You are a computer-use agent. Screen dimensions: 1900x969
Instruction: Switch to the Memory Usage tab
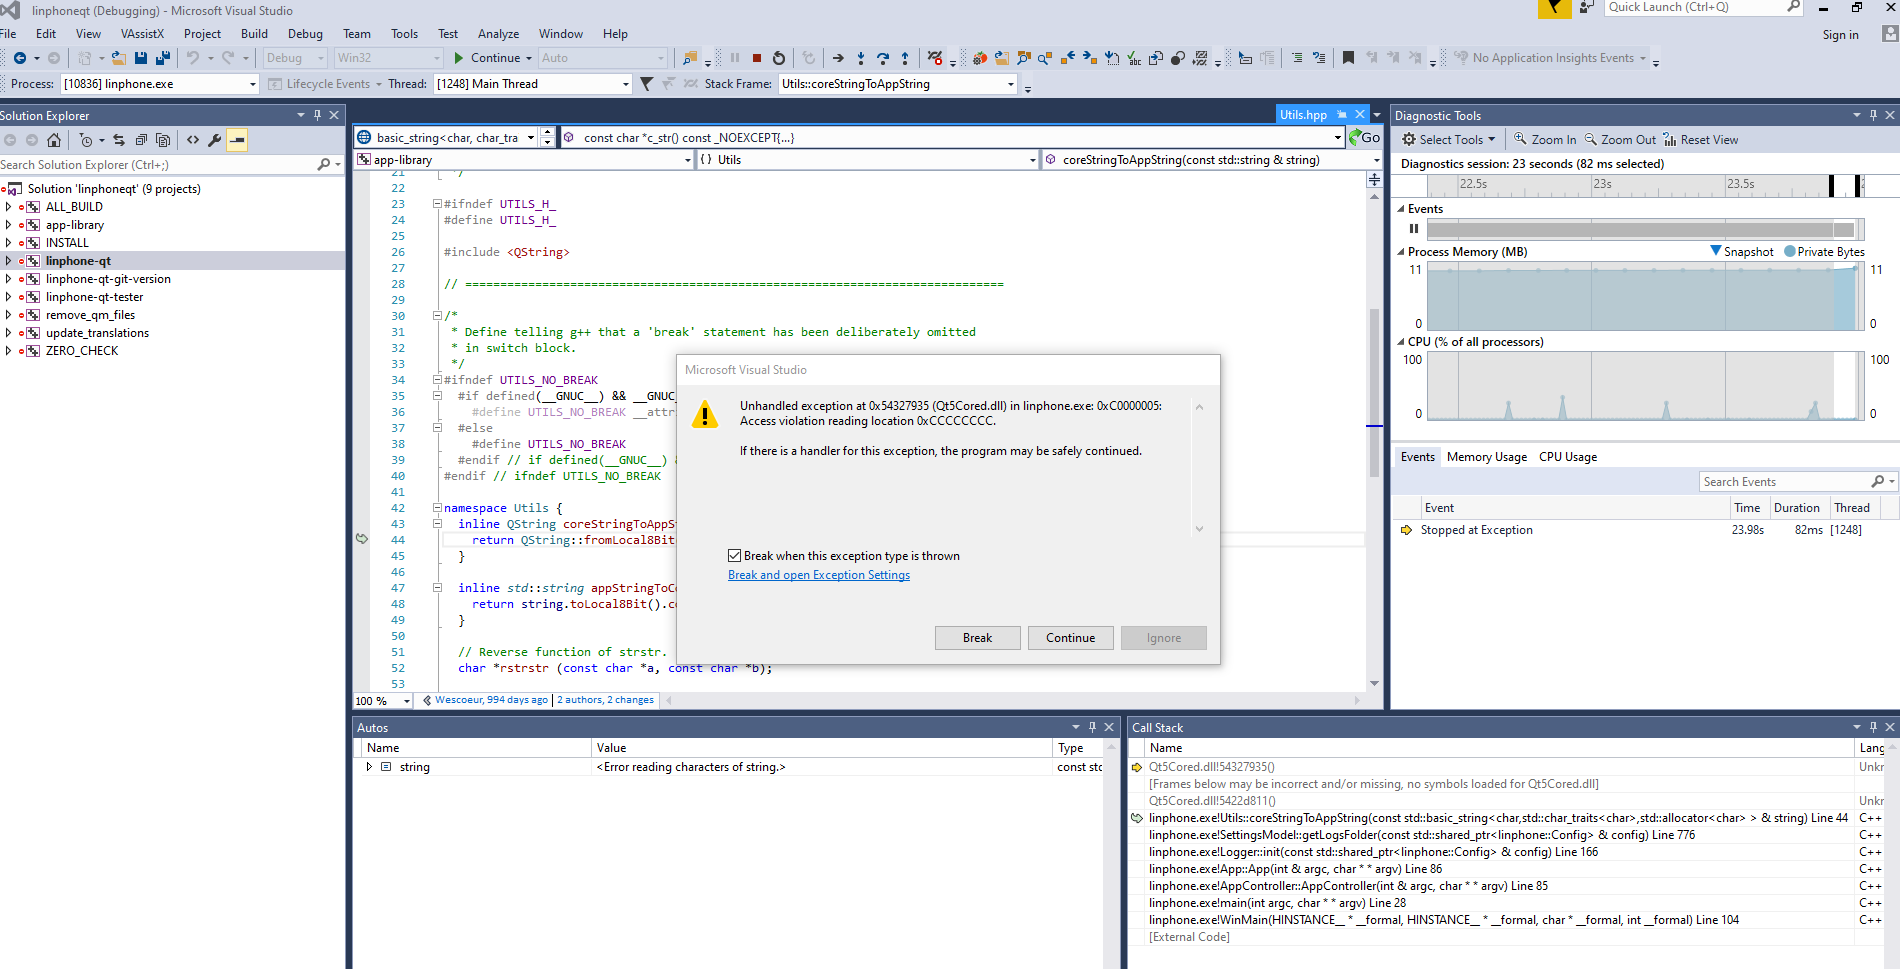[x=1487, y=457]
